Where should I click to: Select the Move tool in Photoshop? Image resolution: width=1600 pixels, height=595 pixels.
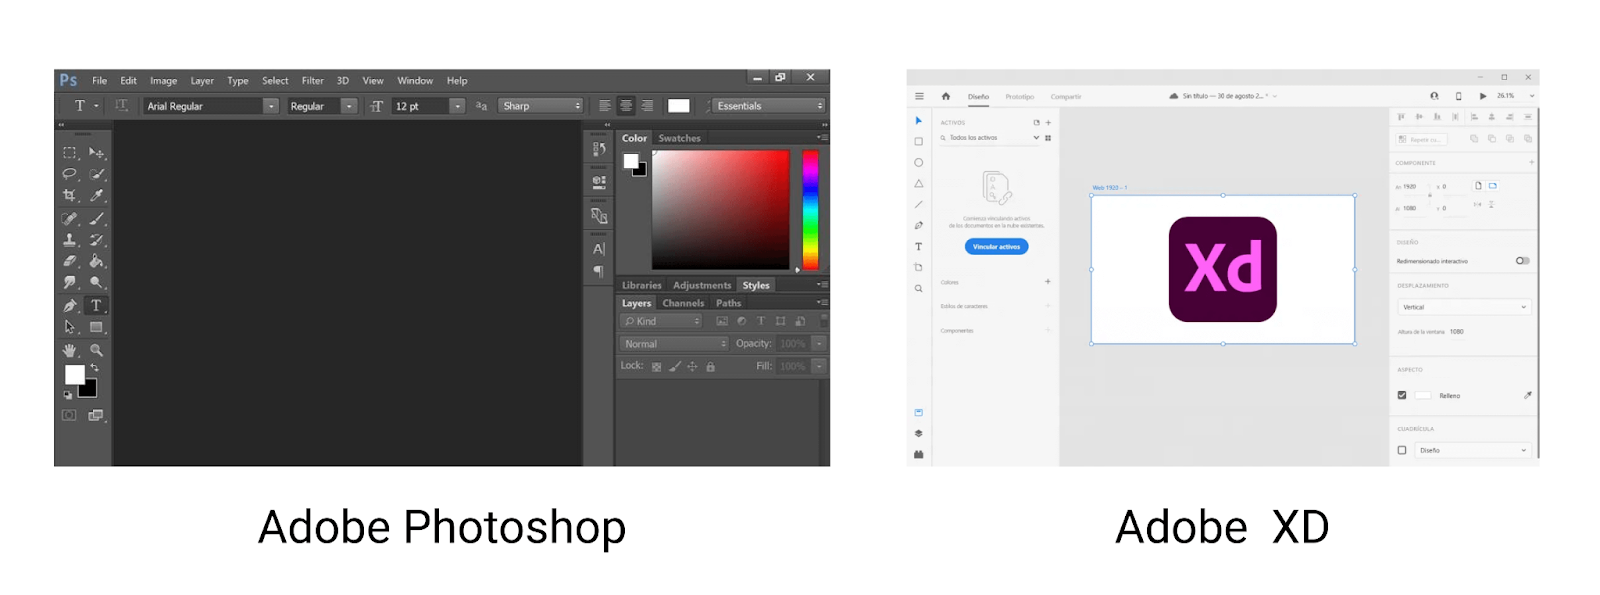(x=97, y=153)
